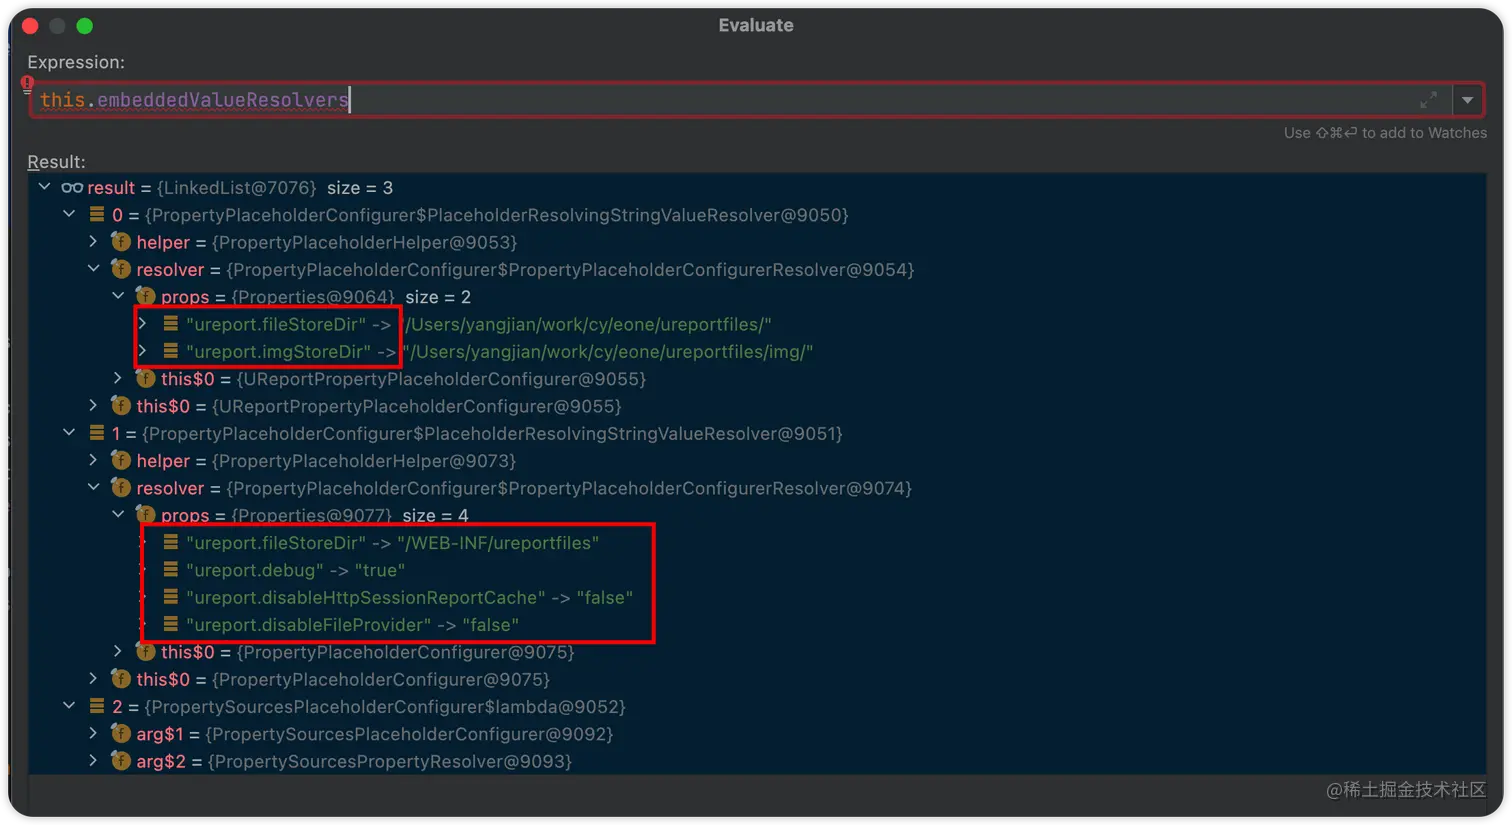The height and width of the screenshot is (825, 1512).
Task: Expand the ureport.imgStoreDir entry arrow
Action: (142, 351)
